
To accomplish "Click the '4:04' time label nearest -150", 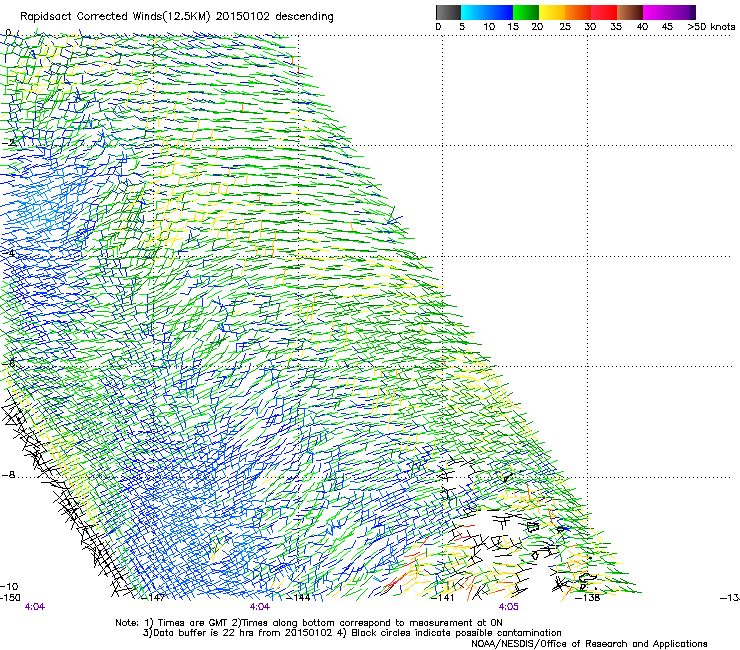I will click(34, 607).
